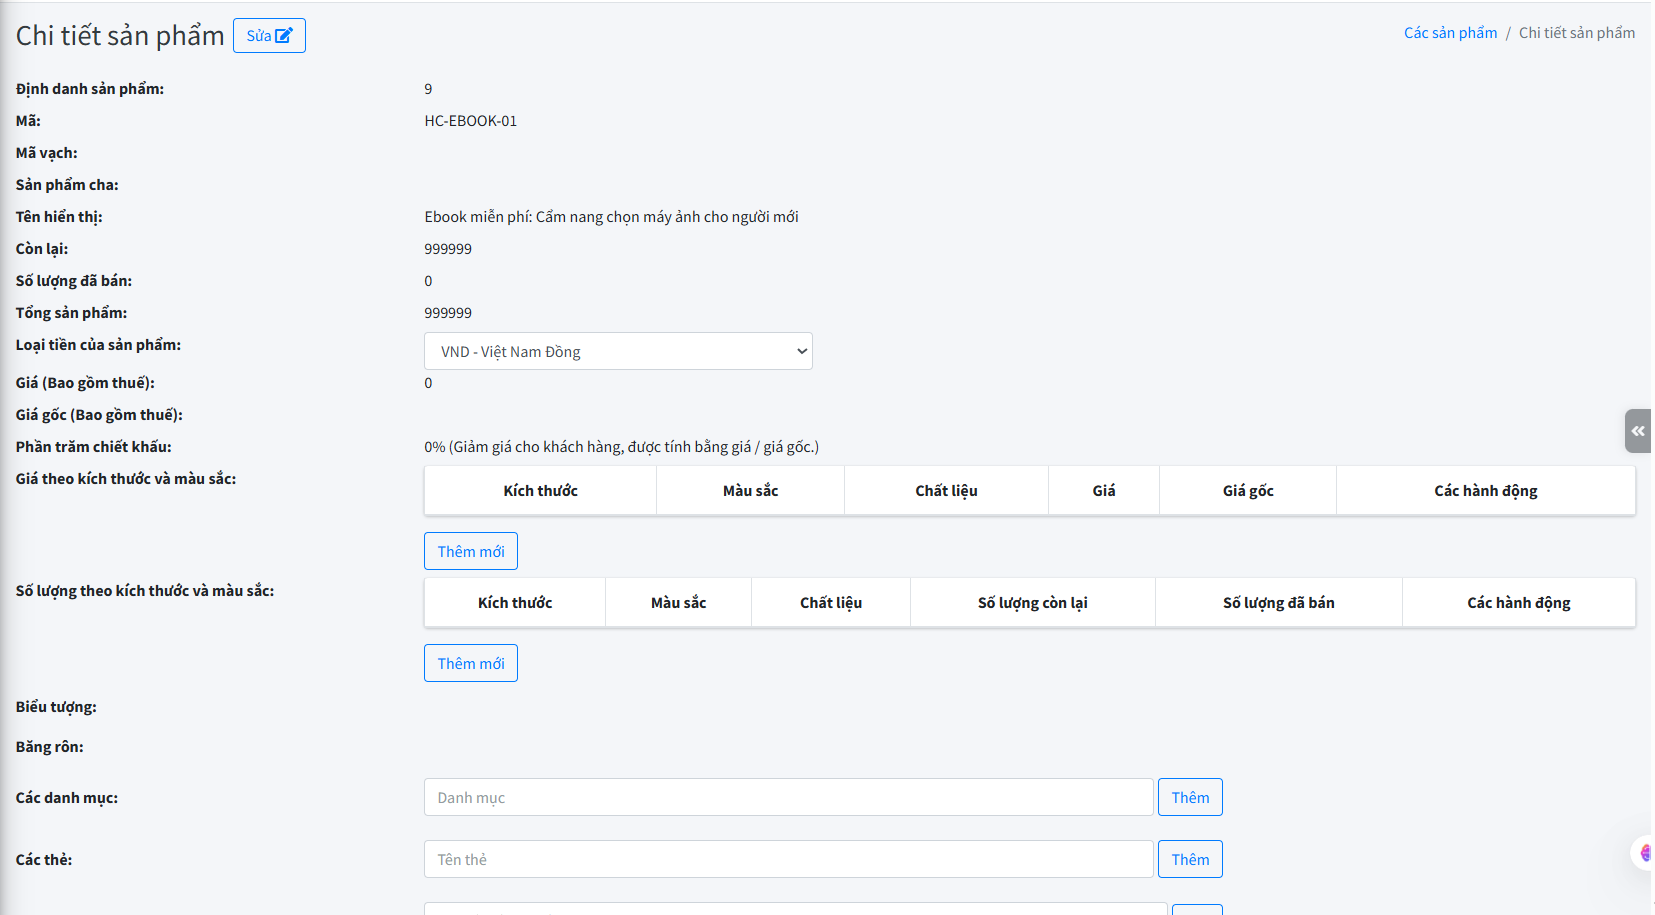
Task: Click the product code HC-EBOOK-01
Action: click(471, 121)
